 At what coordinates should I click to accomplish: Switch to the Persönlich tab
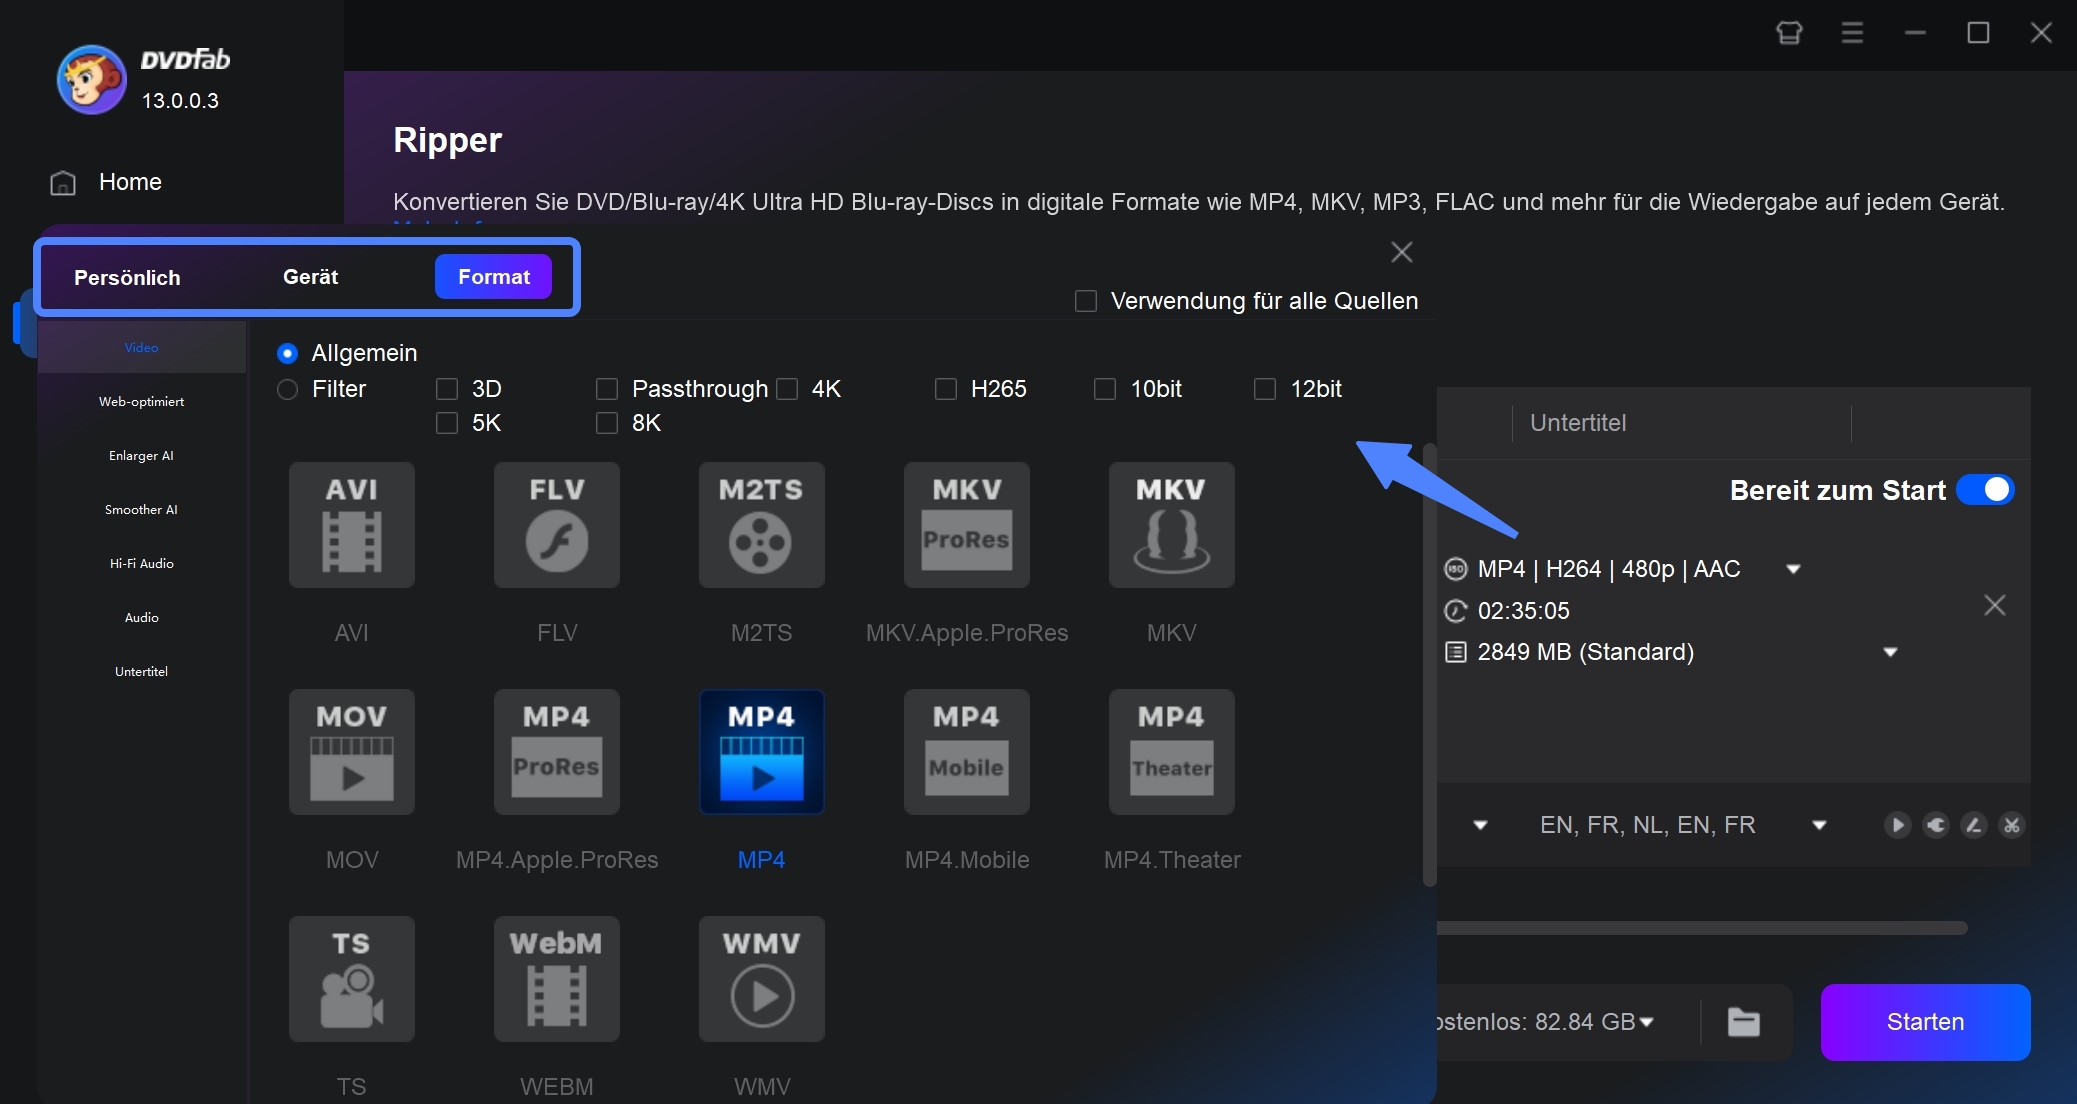click(128, 276)
